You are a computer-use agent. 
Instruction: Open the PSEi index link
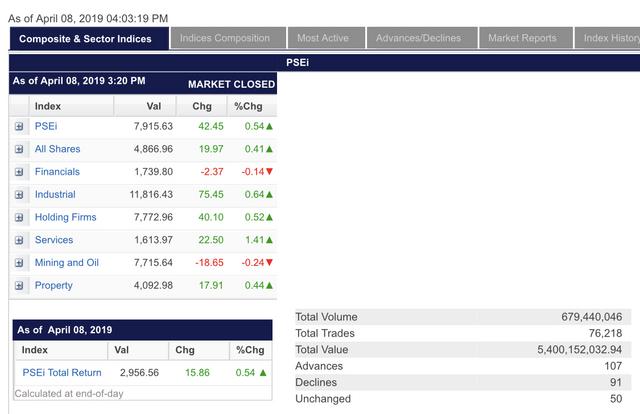pyautogui.click(x=46, y=126)
